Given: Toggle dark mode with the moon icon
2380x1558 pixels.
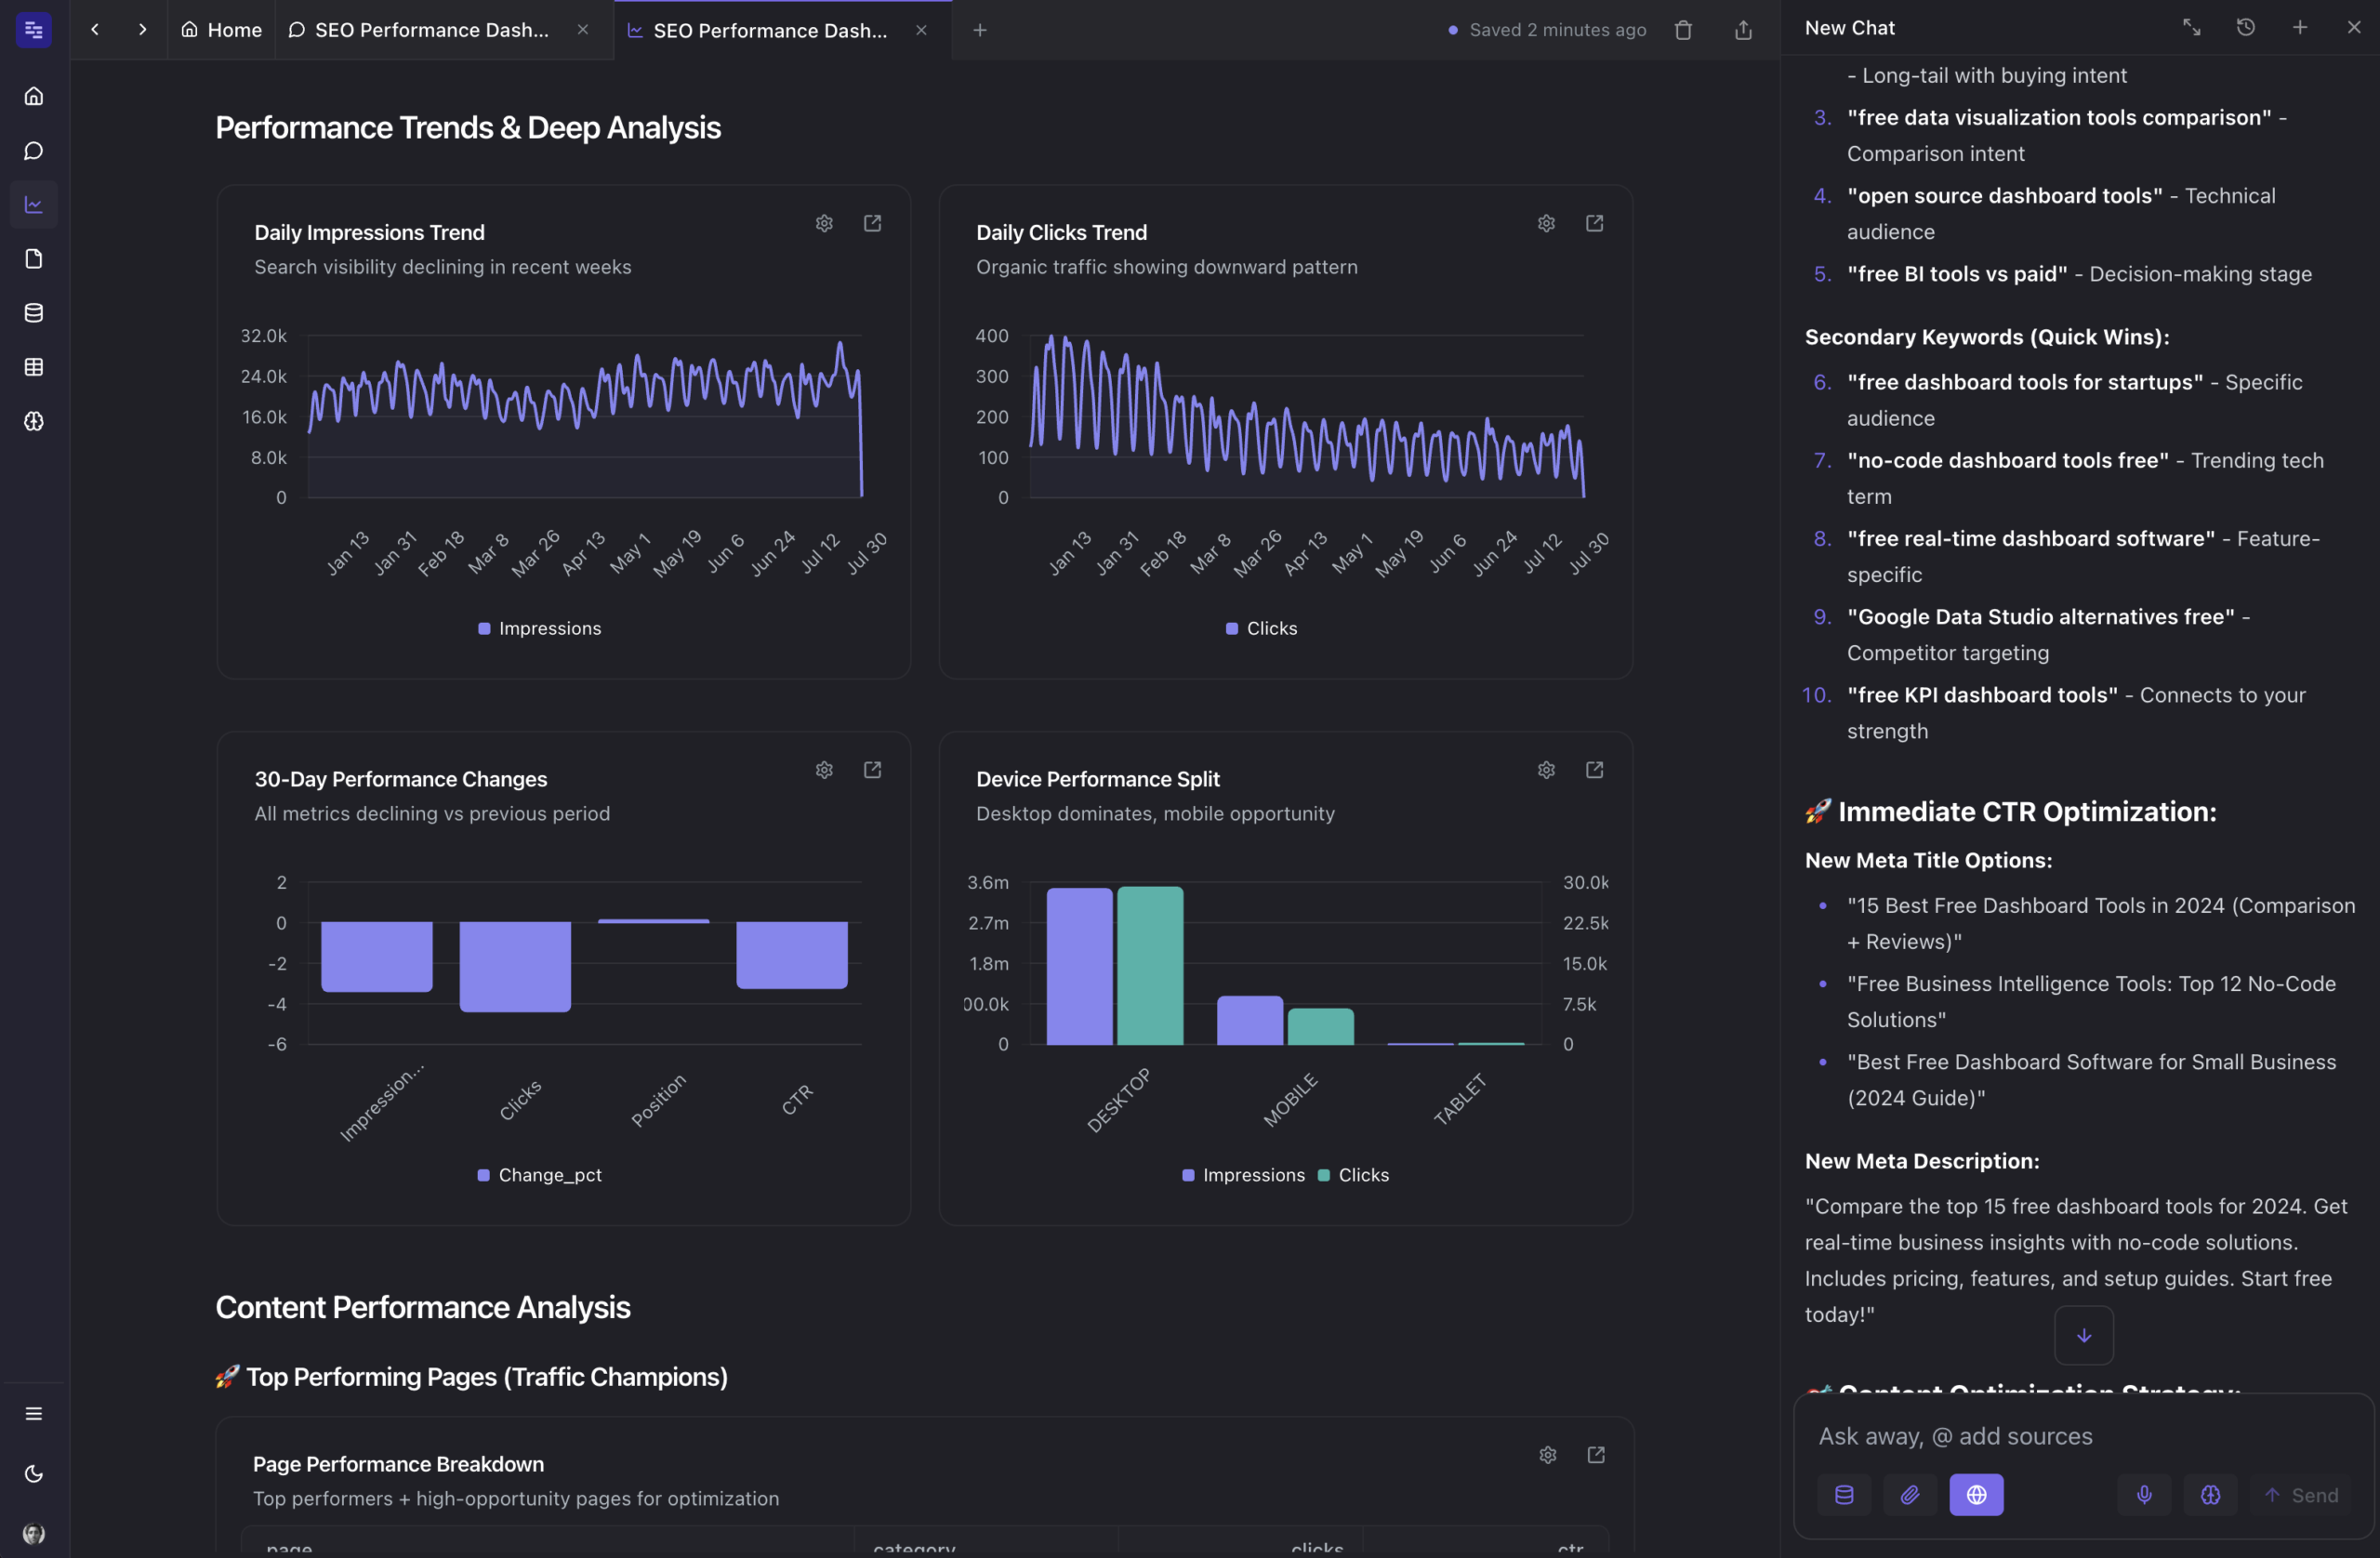Looking at the screenshot, I should [x=33, y=1473].
